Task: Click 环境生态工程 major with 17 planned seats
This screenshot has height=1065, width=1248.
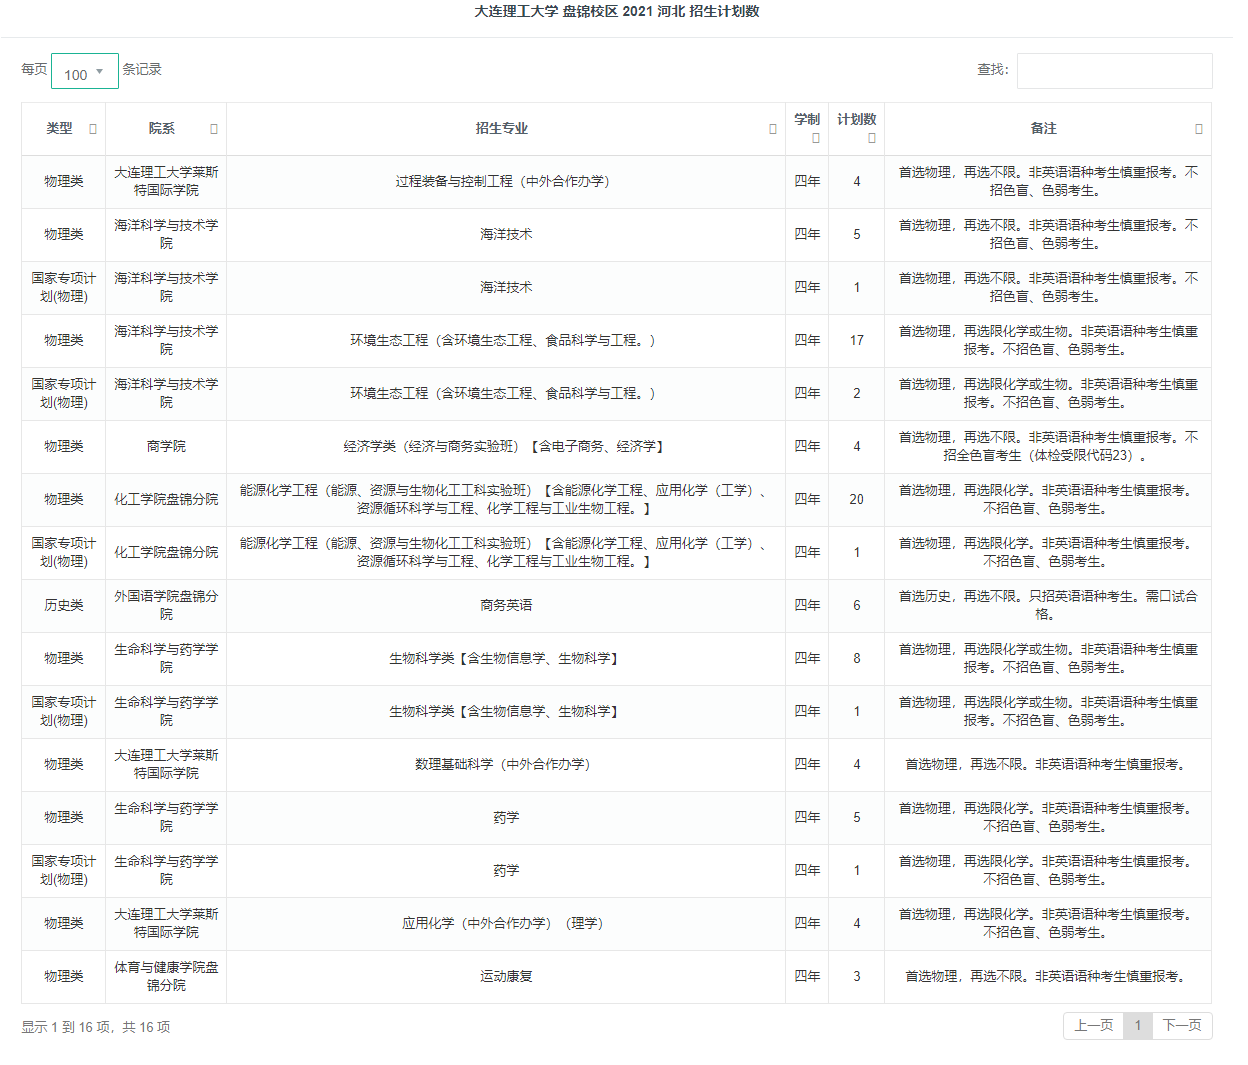Action: (x=506, y=341)
